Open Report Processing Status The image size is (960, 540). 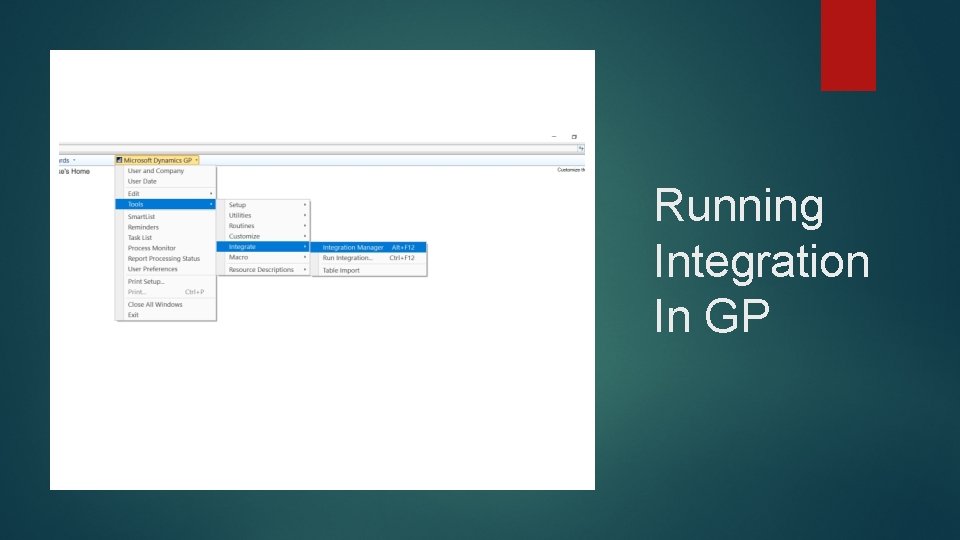(166, 258)
